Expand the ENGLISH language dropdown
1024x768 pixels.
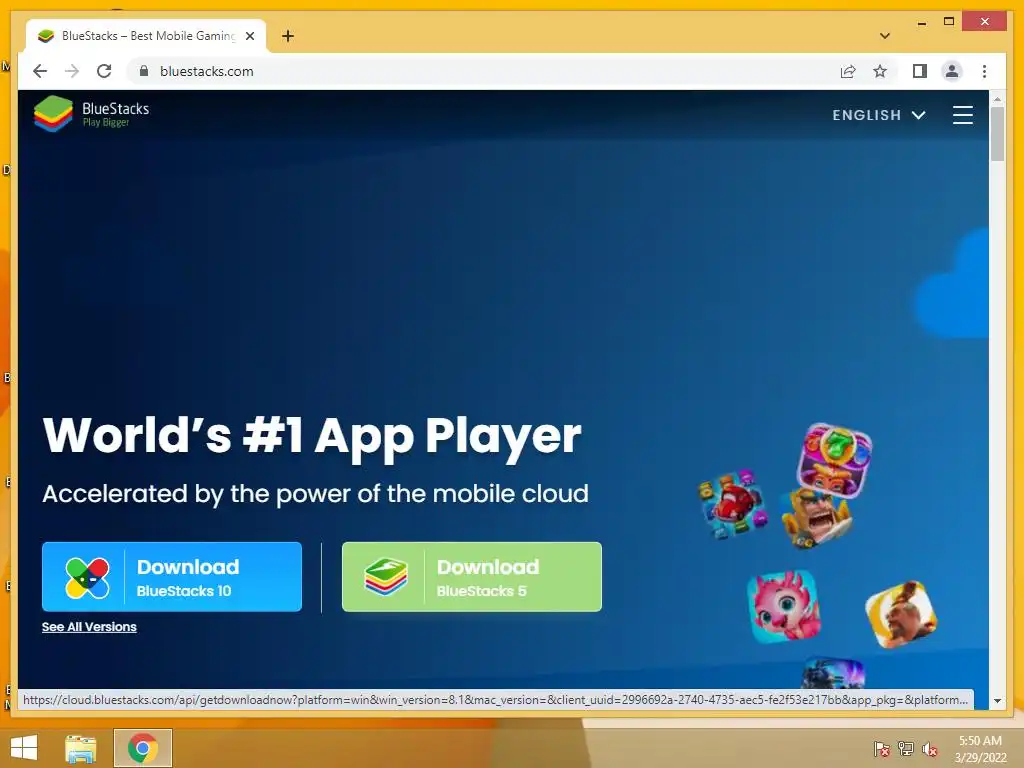[878, 116]
